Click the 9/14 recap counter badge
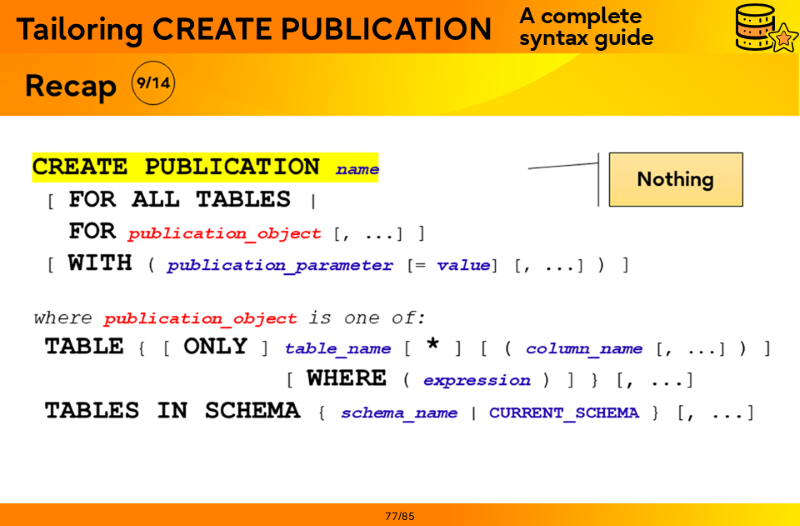 (152, 84)
